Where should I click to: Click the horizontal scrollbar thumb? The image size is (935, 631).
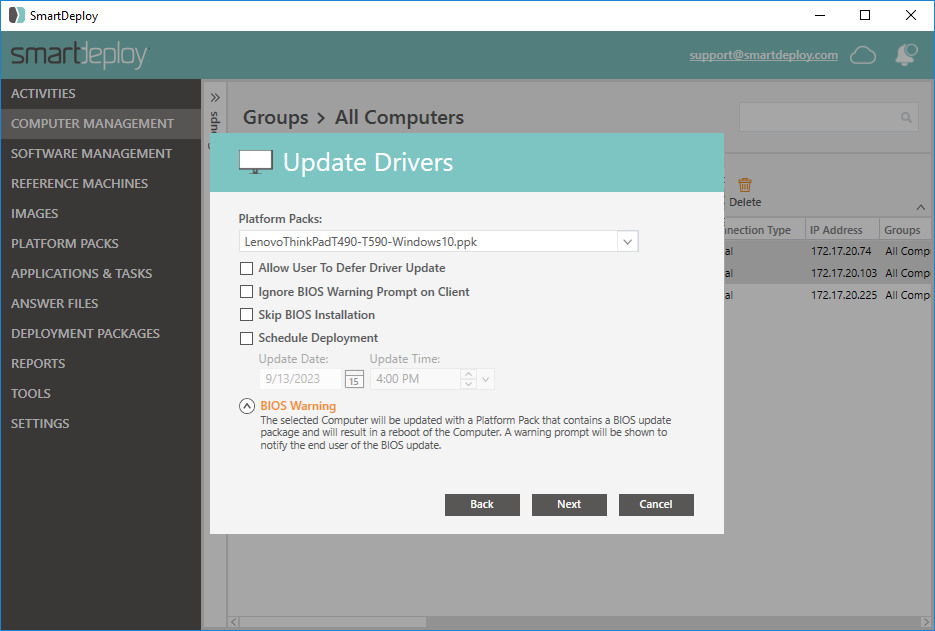pos(333,622)
